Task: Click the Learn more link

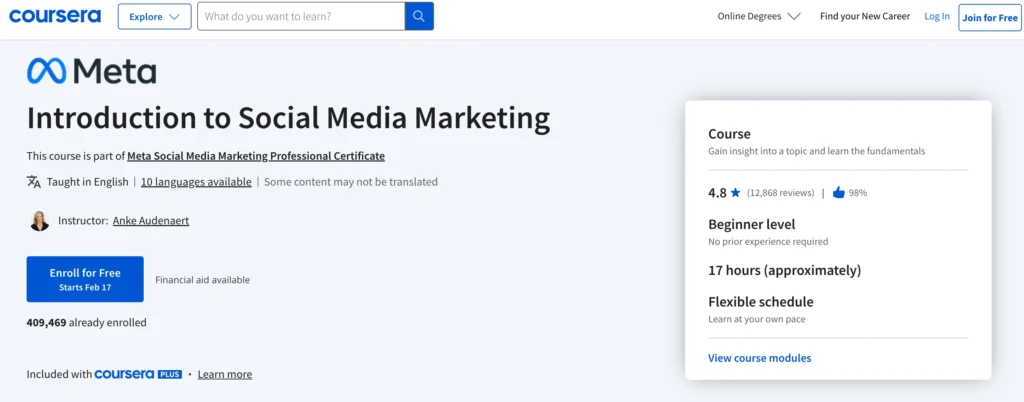Action: pos(225,375)
